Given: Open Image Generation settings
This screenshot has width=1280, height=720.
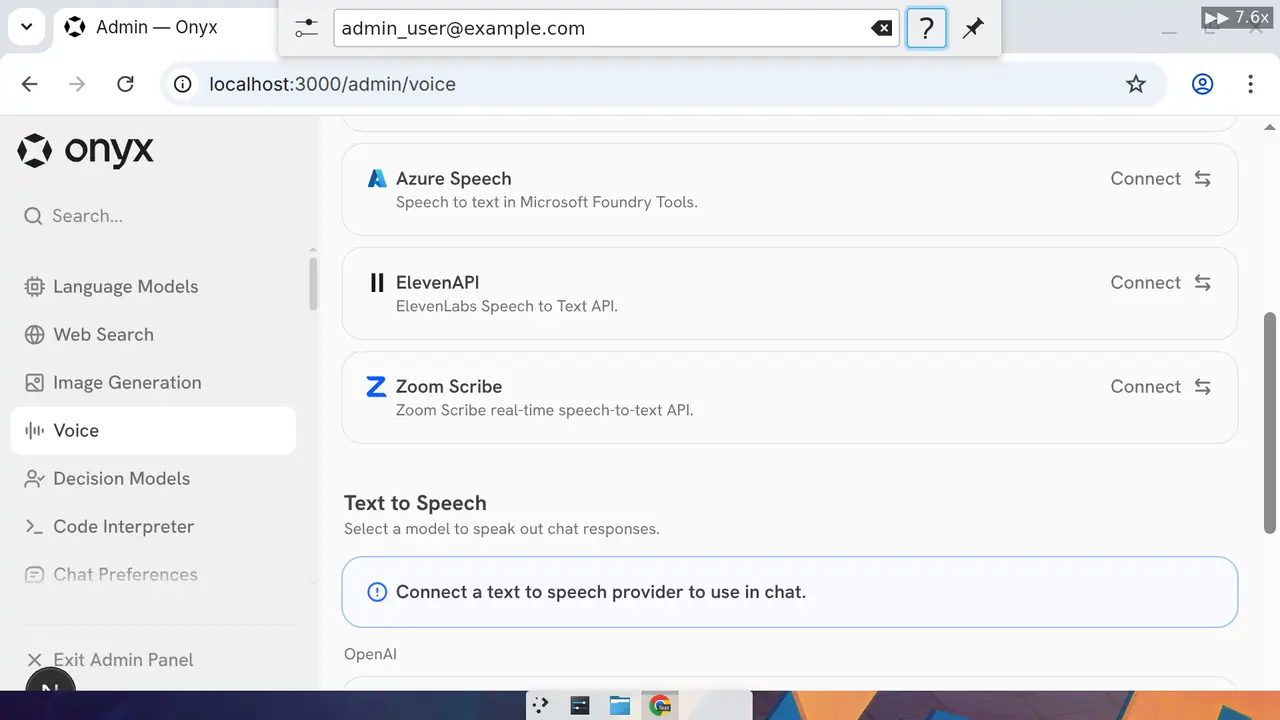Looking at the screenshot, I should pyautogui.click(x=154, y=383).
